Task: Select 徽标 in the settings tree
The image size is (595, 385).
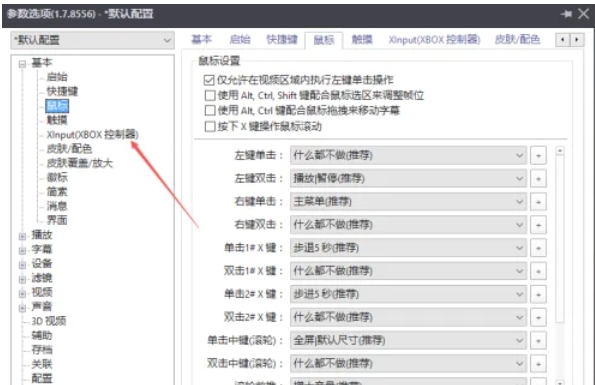Action: pos(57,177)
